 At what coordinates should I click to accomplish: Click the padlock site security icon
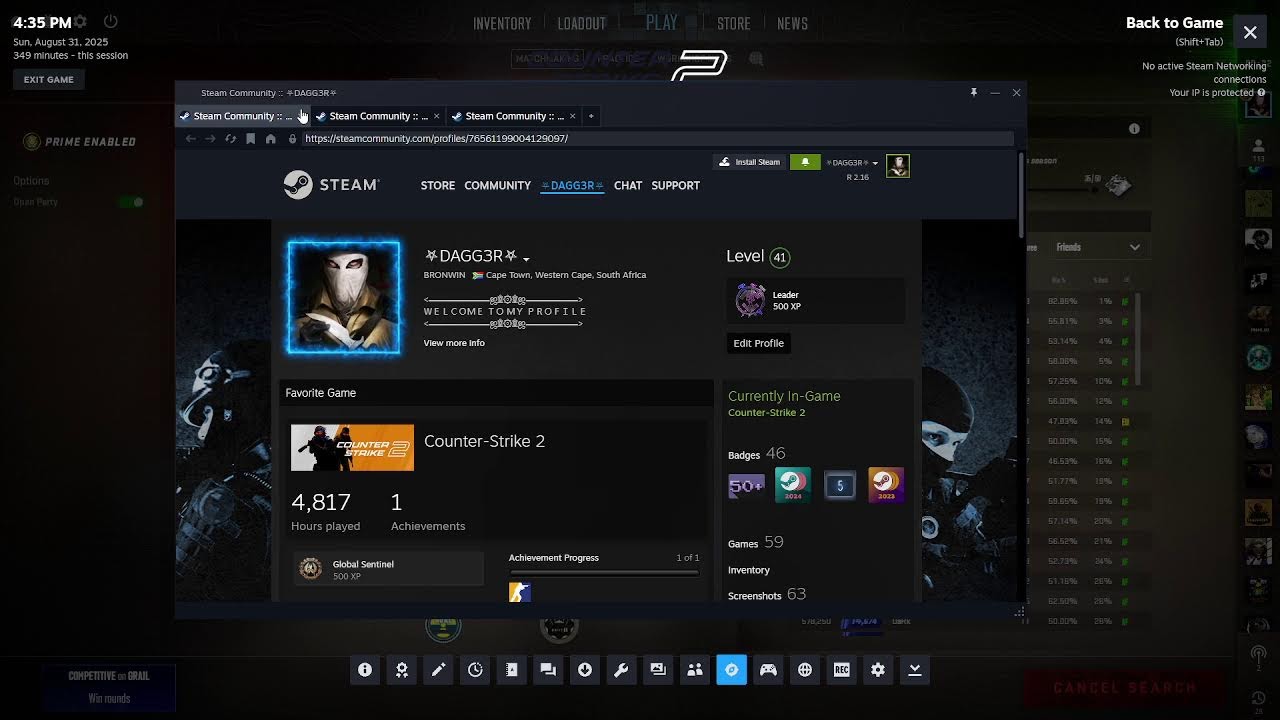[292, 139]
